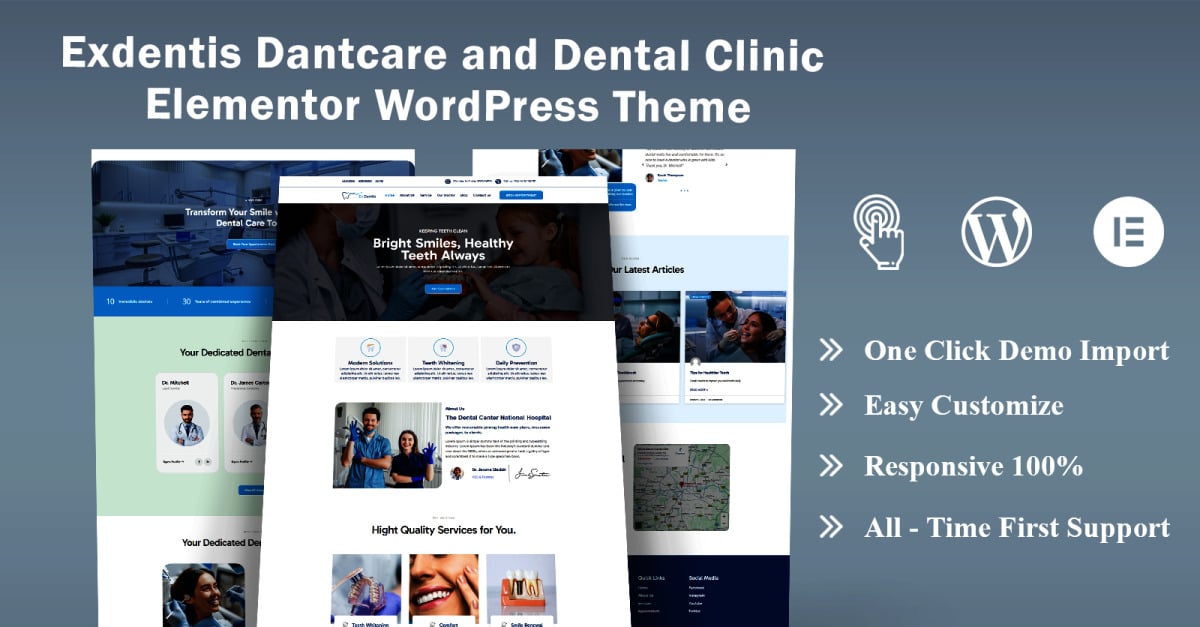Click the "Bright Smiles, Healthy Teeth Always" heading

[443, 249]
